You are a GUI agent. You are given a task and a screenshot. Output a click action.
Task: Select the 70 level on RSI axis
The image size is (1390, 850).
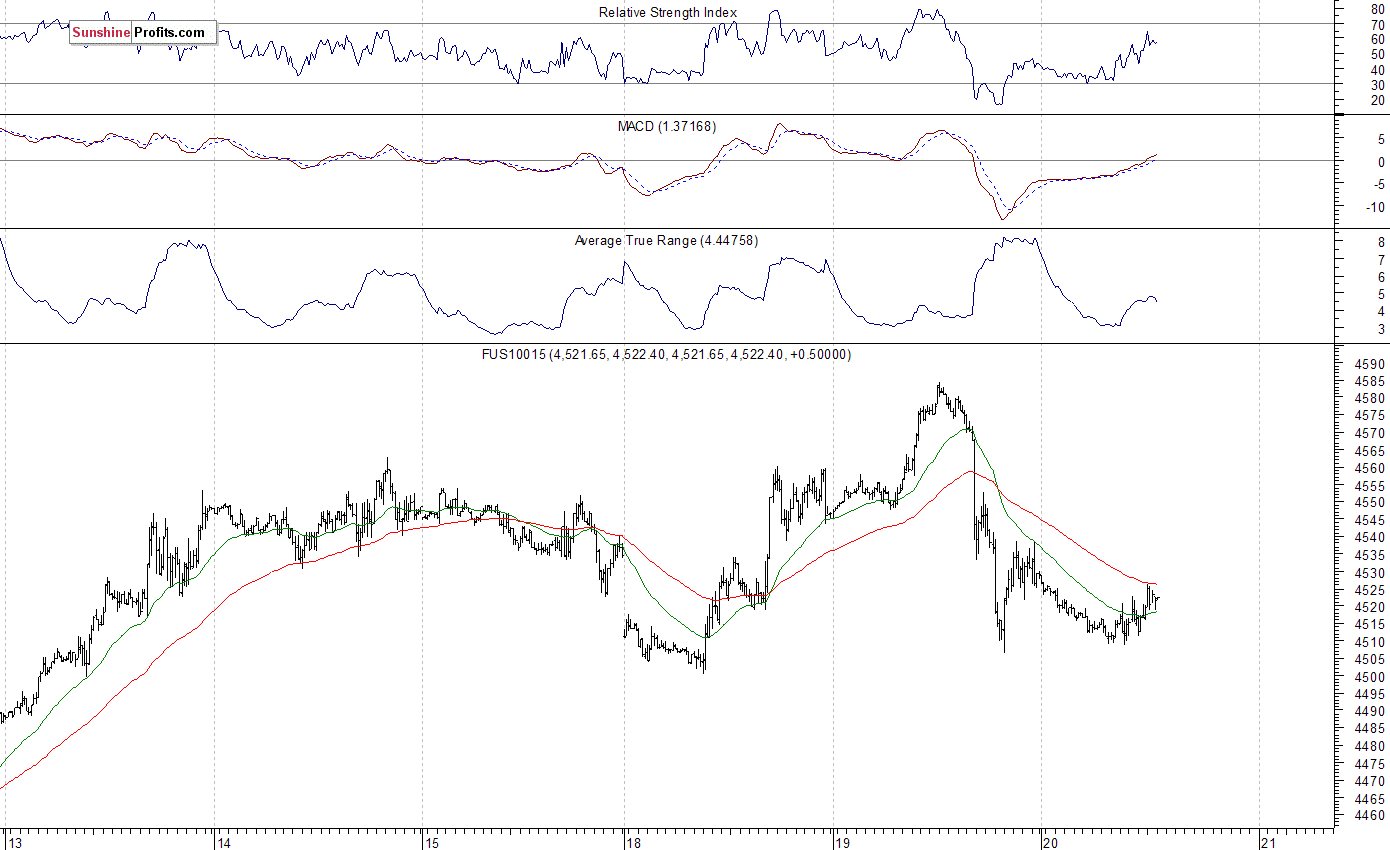[x=1378, y=24]
